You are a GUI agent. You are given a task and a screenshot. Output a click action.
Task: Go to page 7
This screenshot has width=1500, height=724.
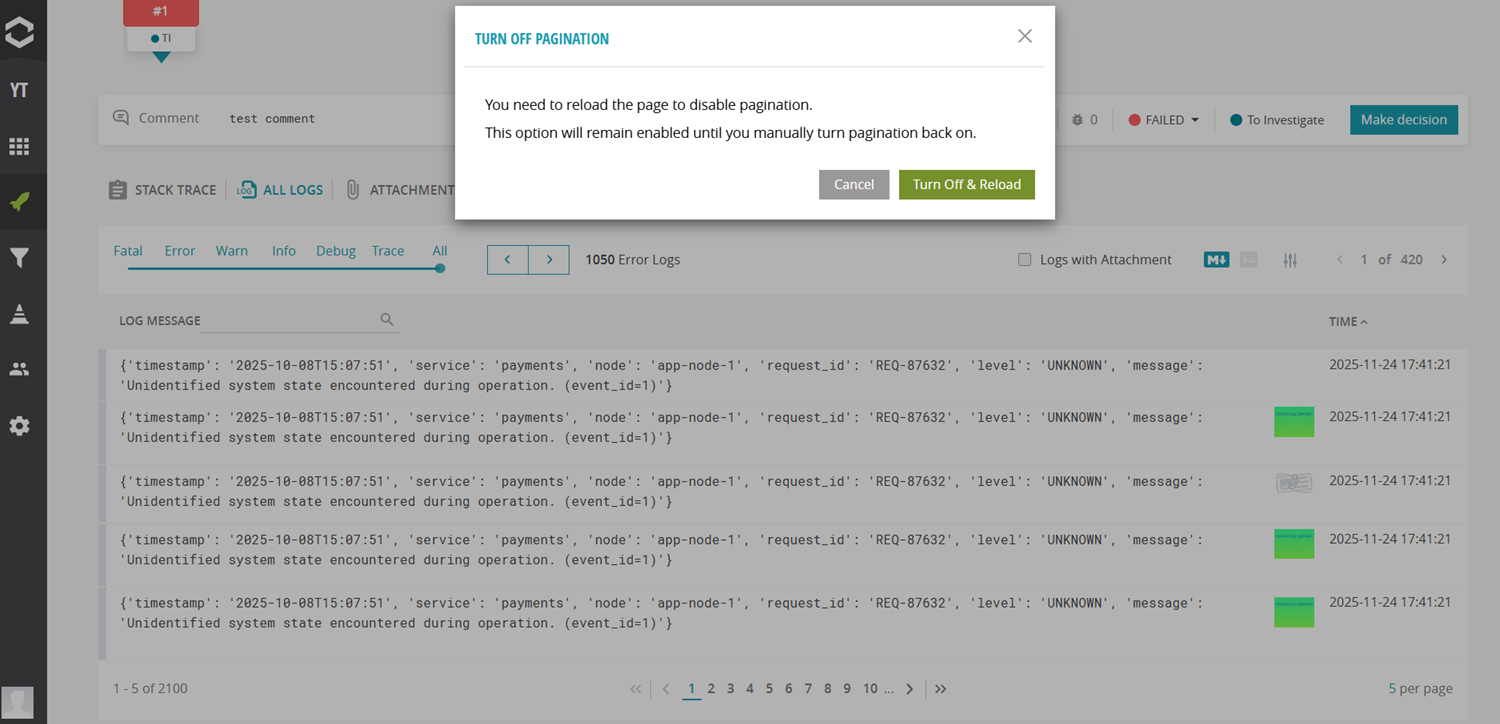[808, 689]
